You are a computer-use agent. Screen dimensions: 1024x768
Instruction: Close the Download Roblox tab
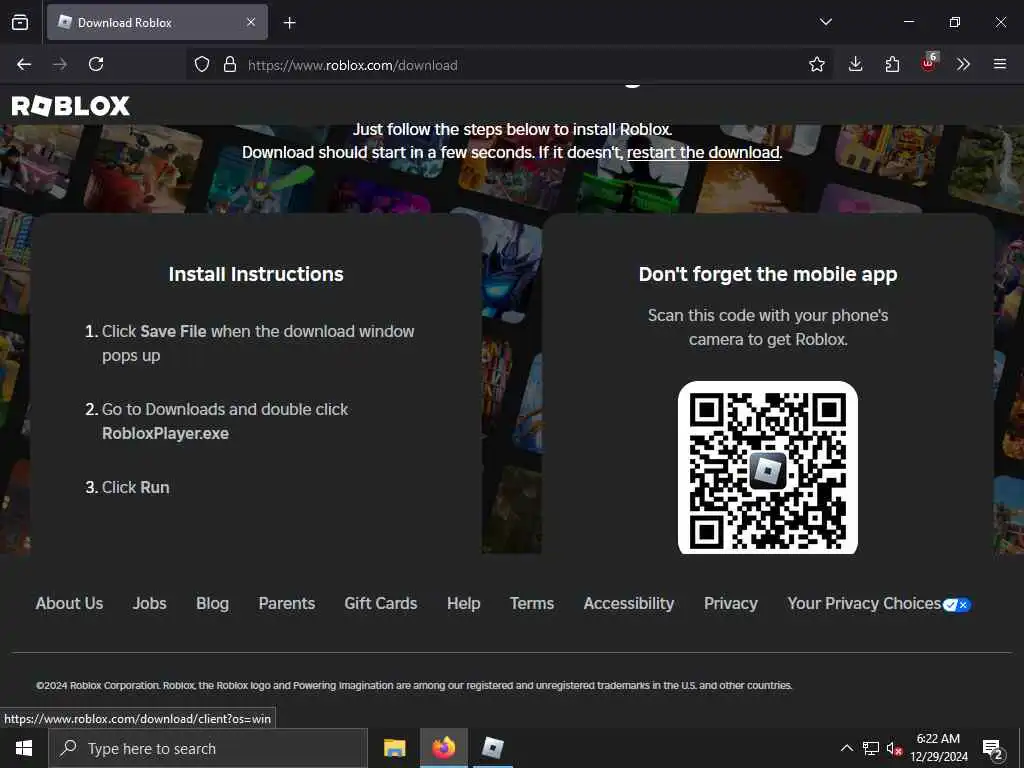point(251,22)
